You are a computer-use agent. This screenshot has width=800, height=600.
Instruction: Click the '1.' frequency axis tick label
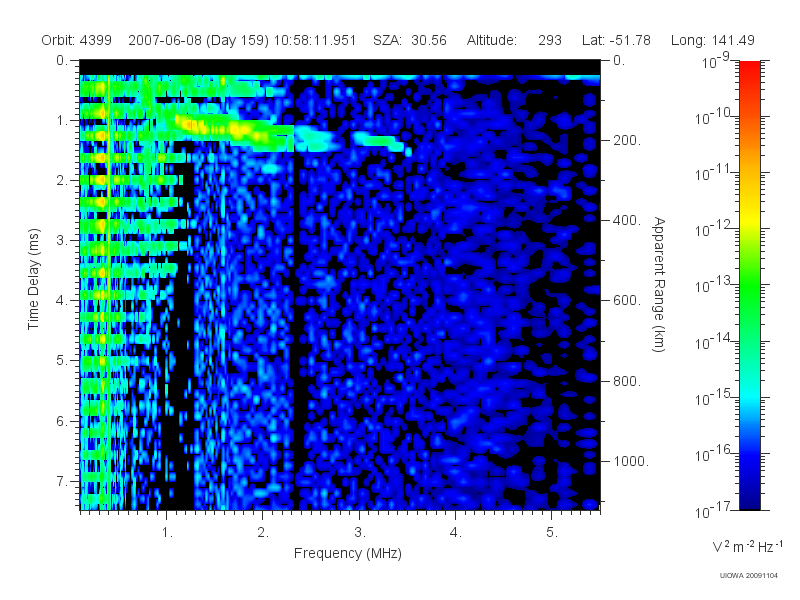167,533
